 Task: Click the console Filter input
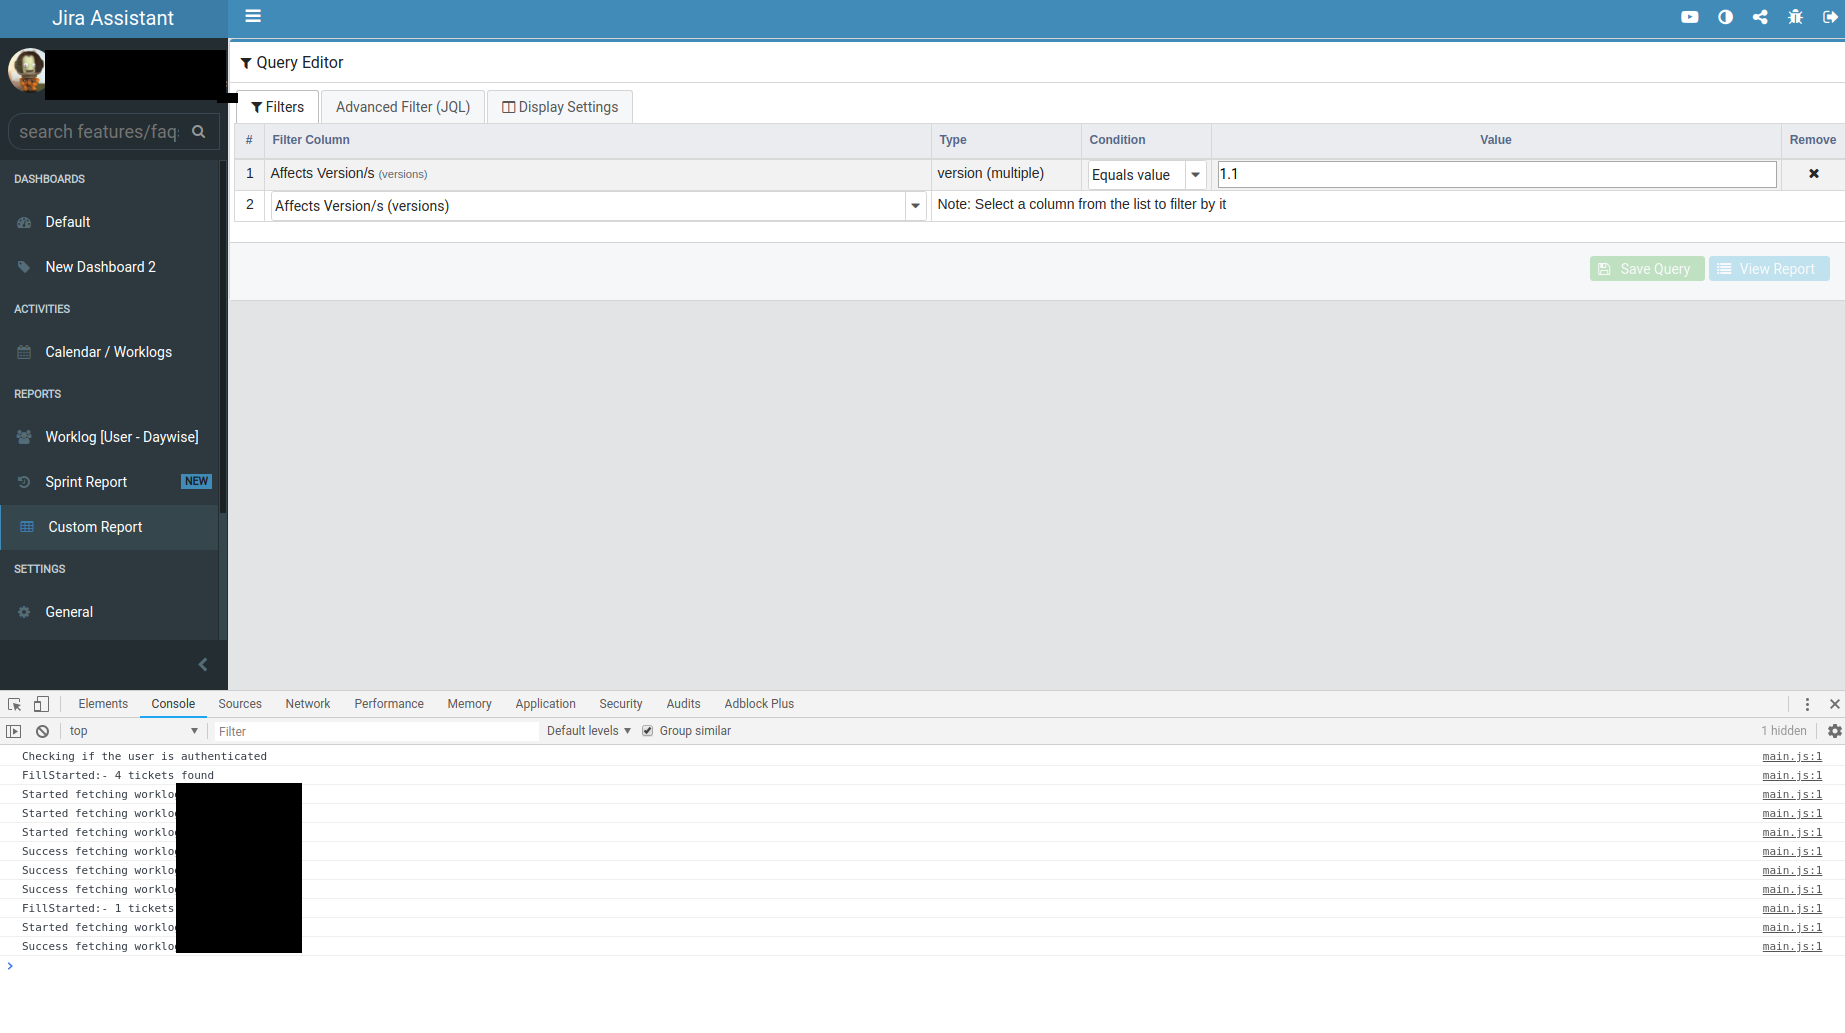coord(376,731)
